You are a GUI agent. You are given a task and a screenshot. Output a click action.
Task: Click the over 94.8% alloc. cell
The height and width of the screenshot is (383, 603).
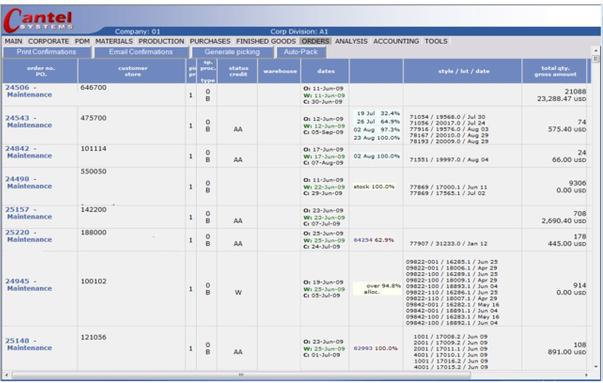377,289
